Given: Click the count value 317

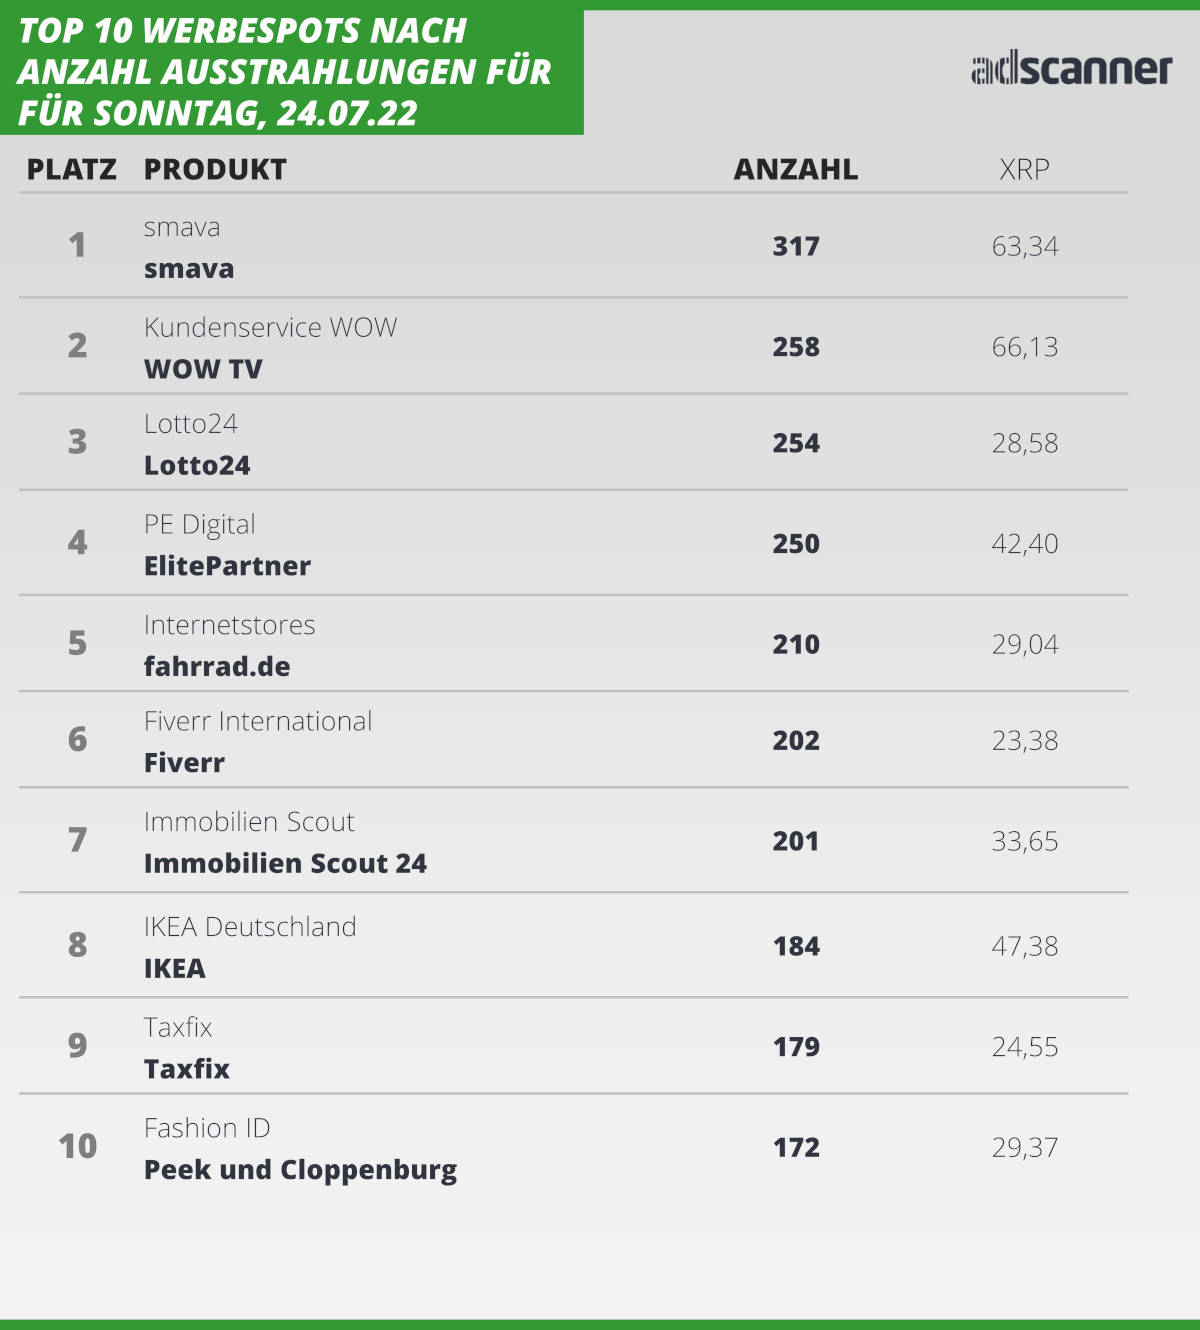Looking at the screenshot, I should click(x=796, y=246).
